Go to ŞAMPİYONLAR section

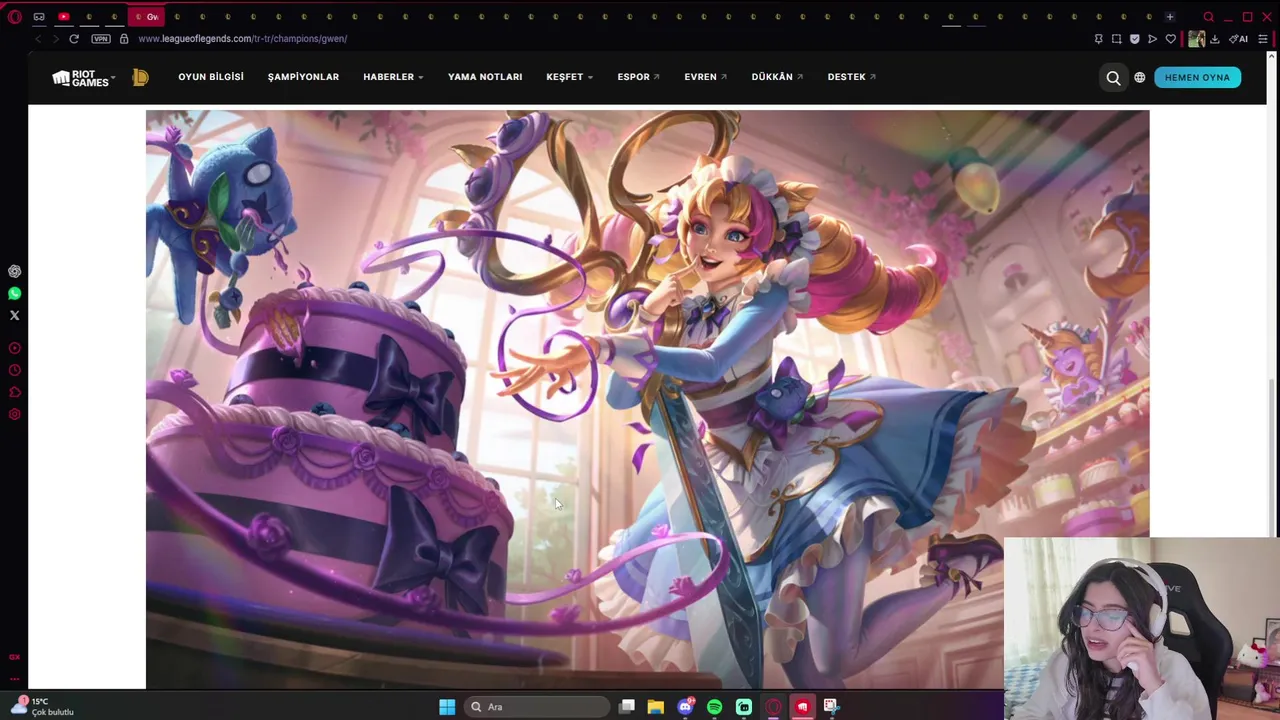click(303, 77)
